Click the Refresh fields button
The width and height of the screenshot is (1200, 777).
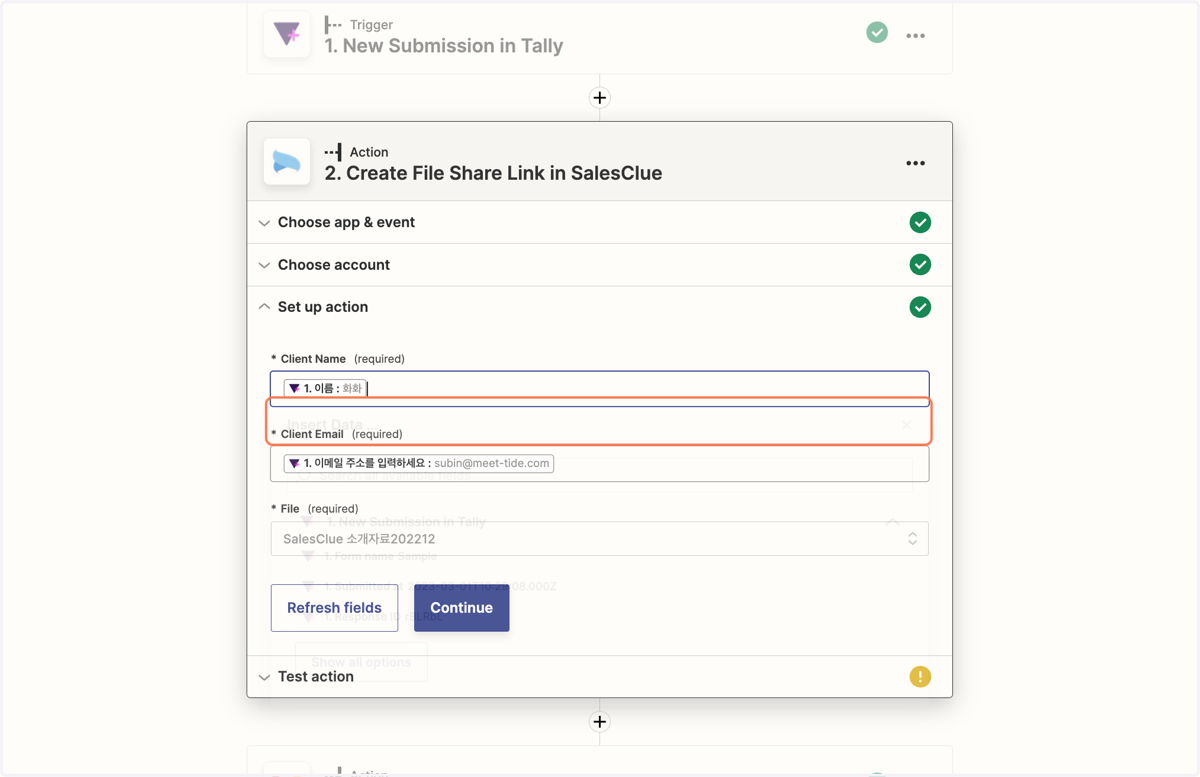[334, 608]
